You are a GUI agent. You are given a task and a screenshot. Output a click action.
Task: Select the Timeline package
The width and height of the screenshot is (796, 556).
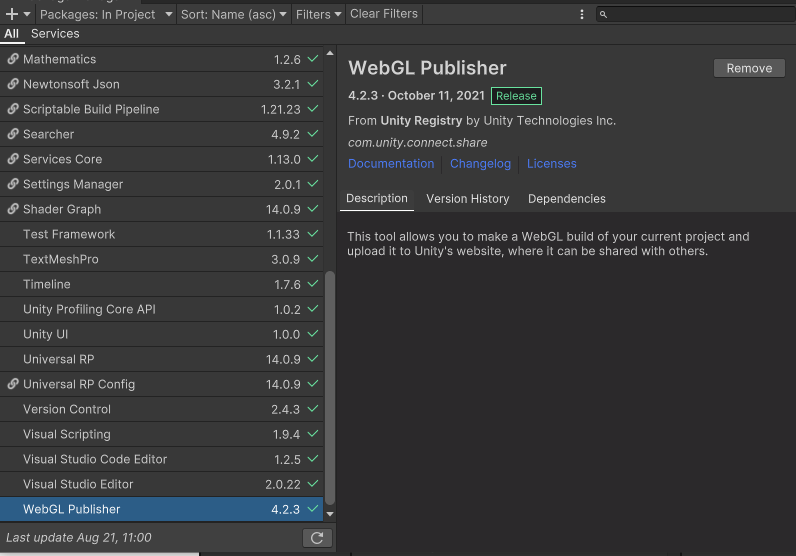tap(161, 284)
